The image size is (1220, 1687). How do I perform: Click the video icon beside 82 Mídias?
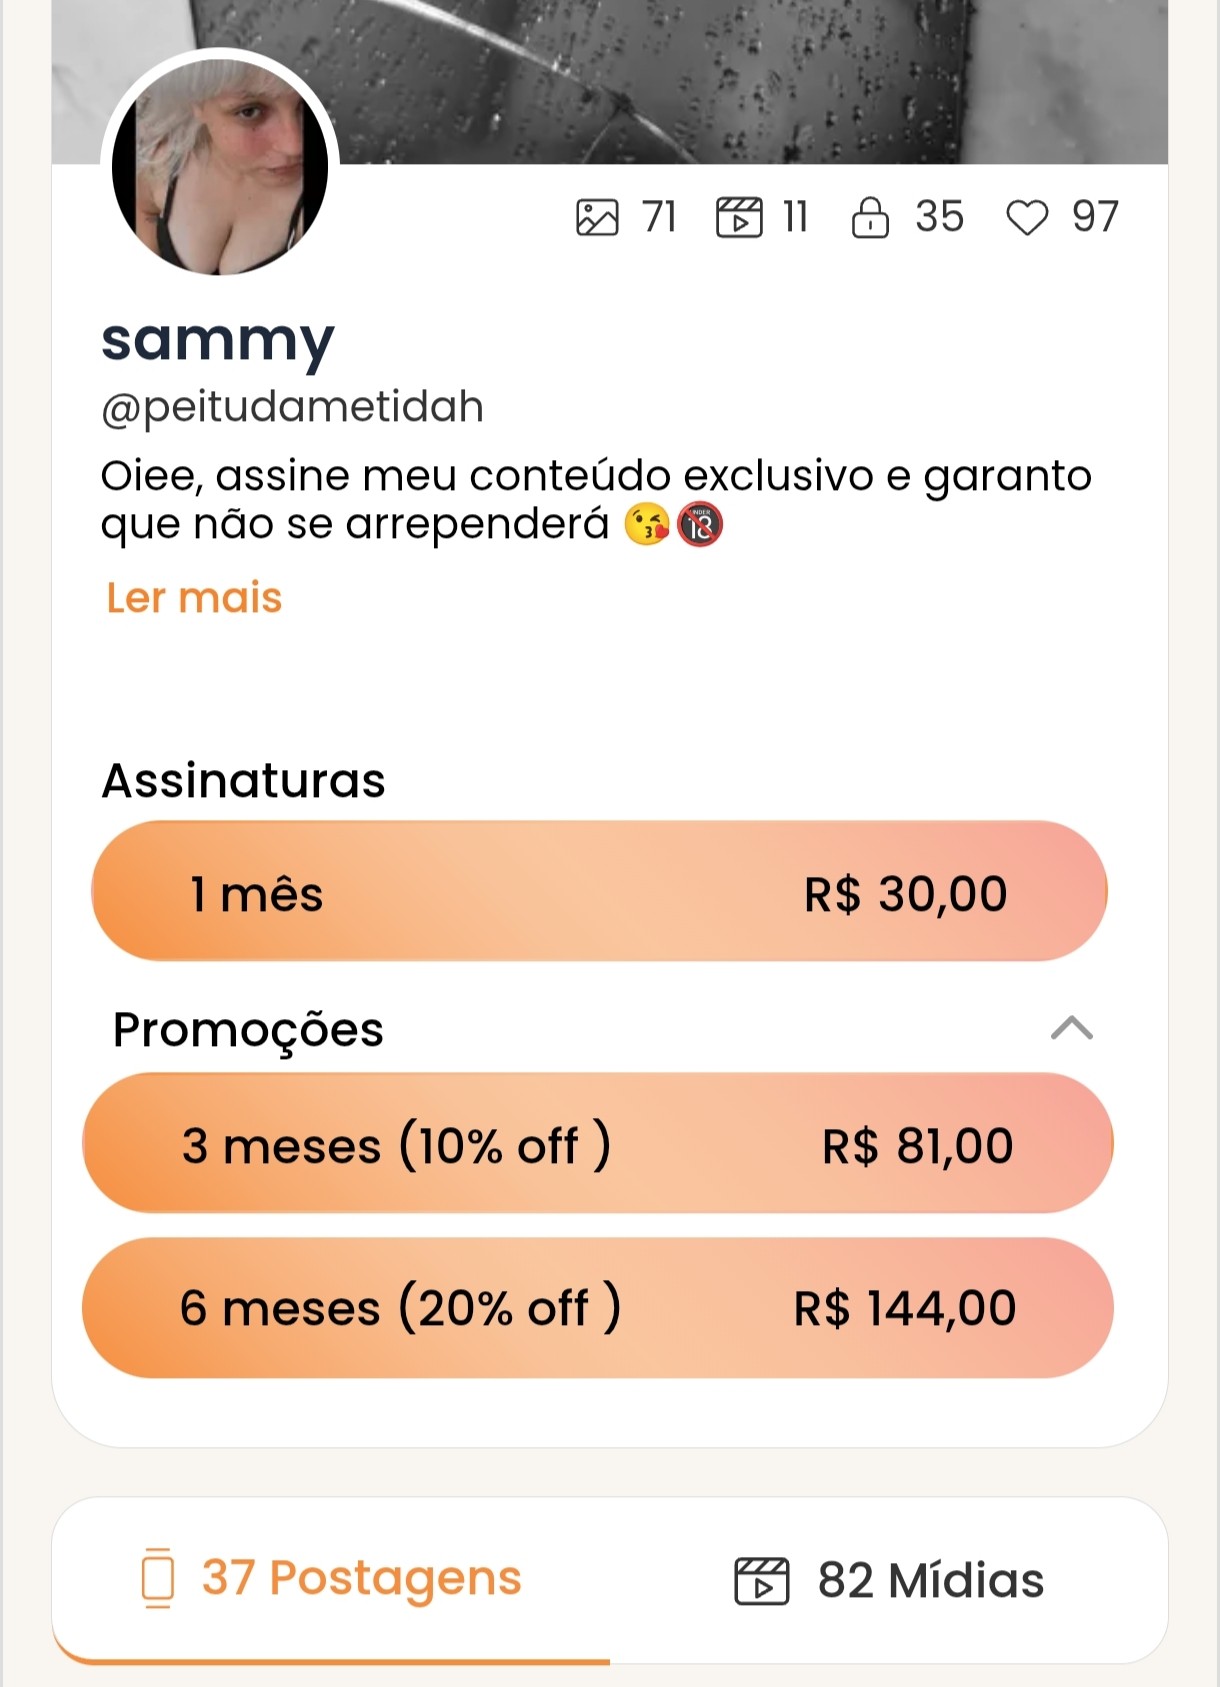click(x=761, y=1581)
